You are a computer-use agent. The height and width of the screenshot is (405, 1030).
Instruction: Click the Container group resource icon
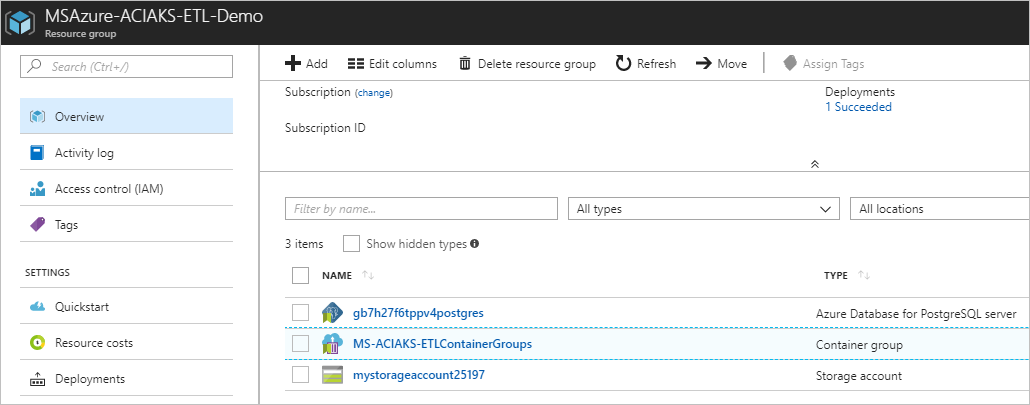[x=332, y=344]
